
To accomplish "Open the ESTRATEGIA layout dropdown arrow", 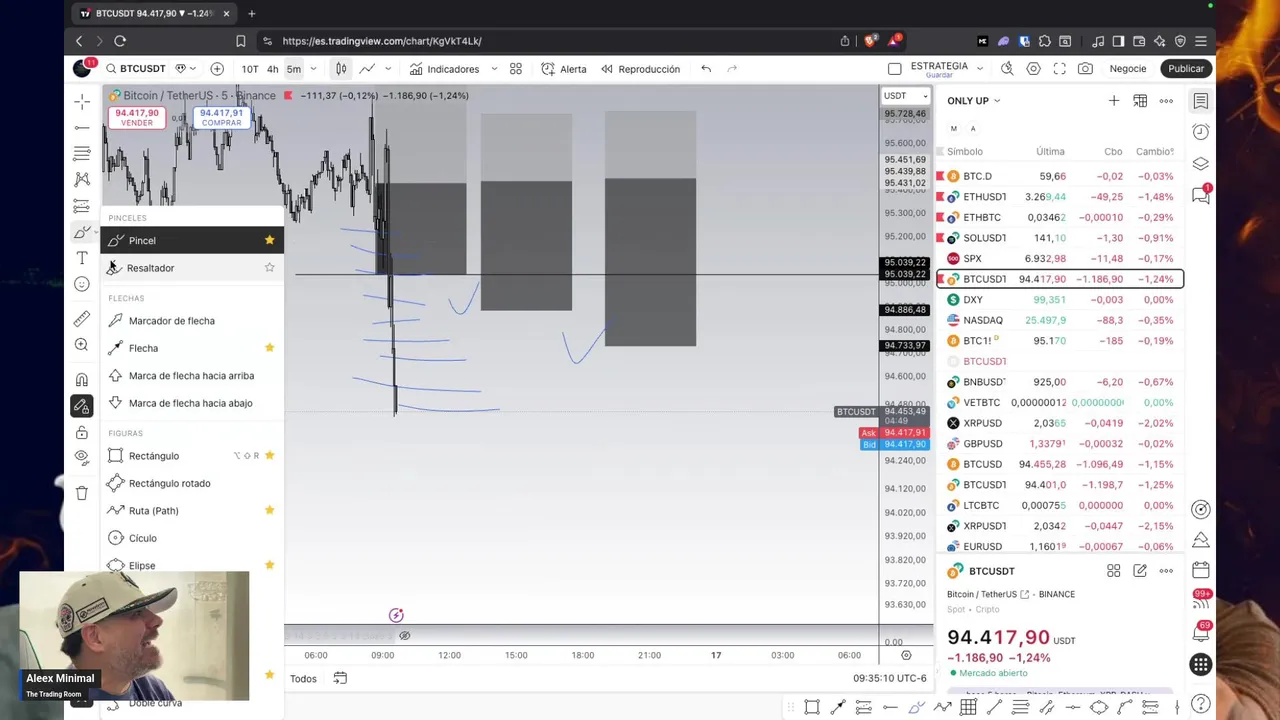I will (x=980, y=69).
